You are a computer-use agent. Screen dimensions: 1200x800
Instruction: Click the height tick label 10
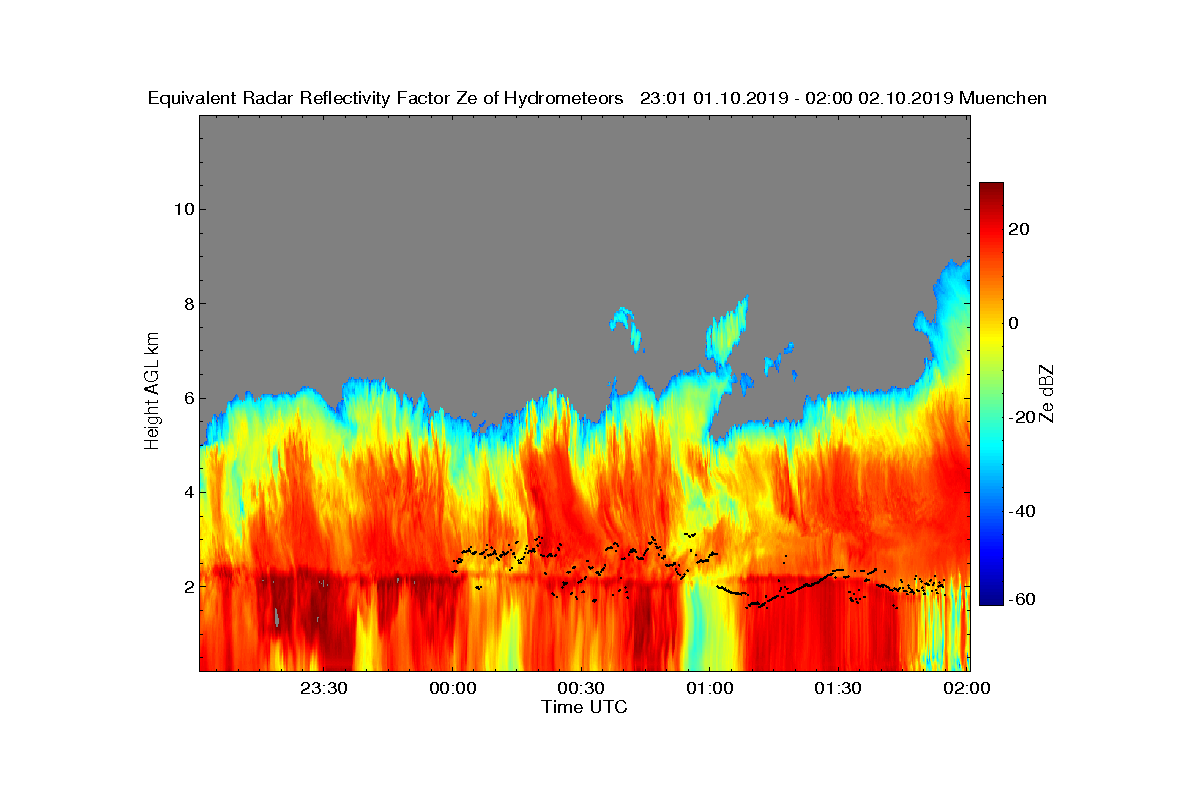click(x=182, y=210)
